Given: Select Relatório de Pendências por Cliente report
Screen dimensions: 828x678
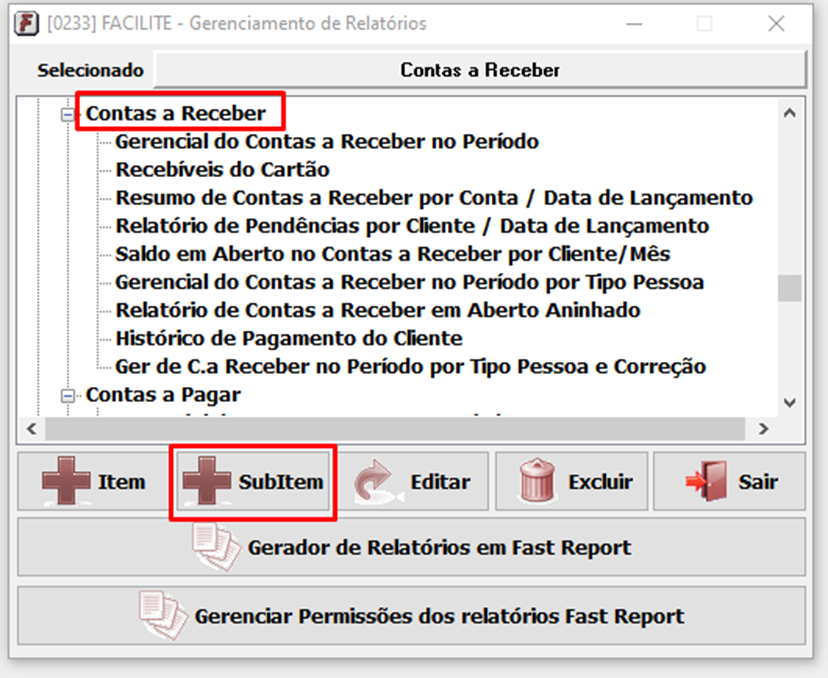Looking at the screenshot, I should tap(411, 226).
